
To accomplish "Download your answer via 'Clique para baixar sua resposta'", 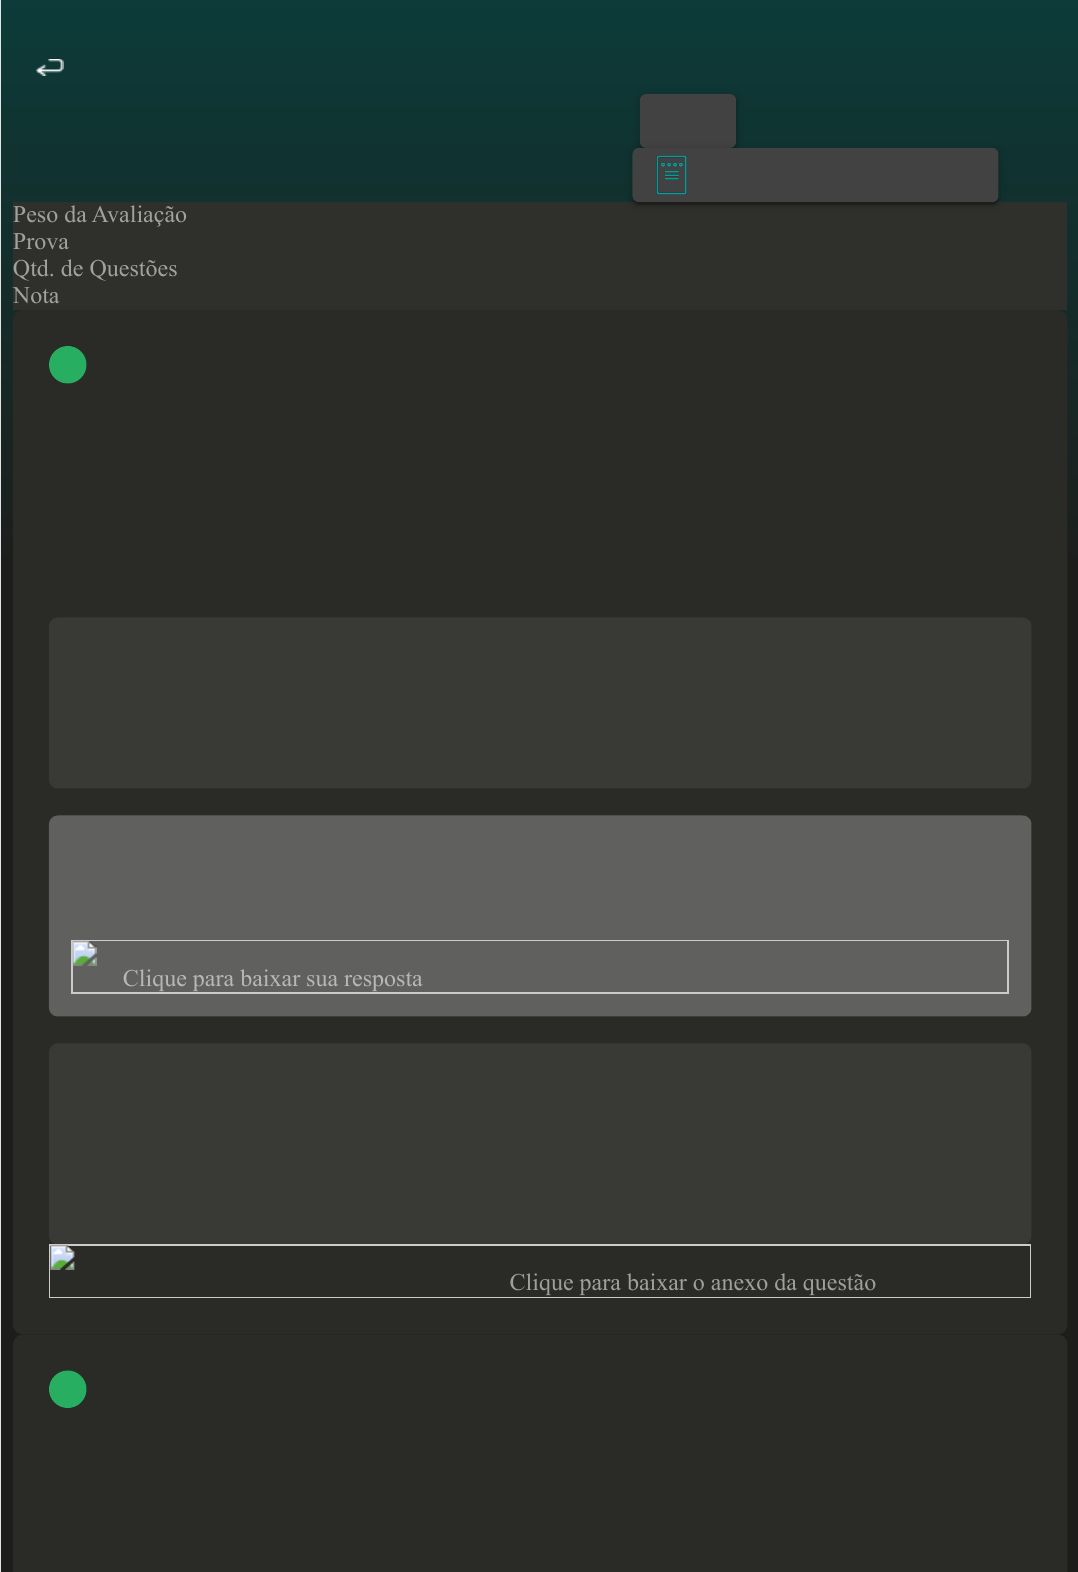I will [x=272, y=978].
